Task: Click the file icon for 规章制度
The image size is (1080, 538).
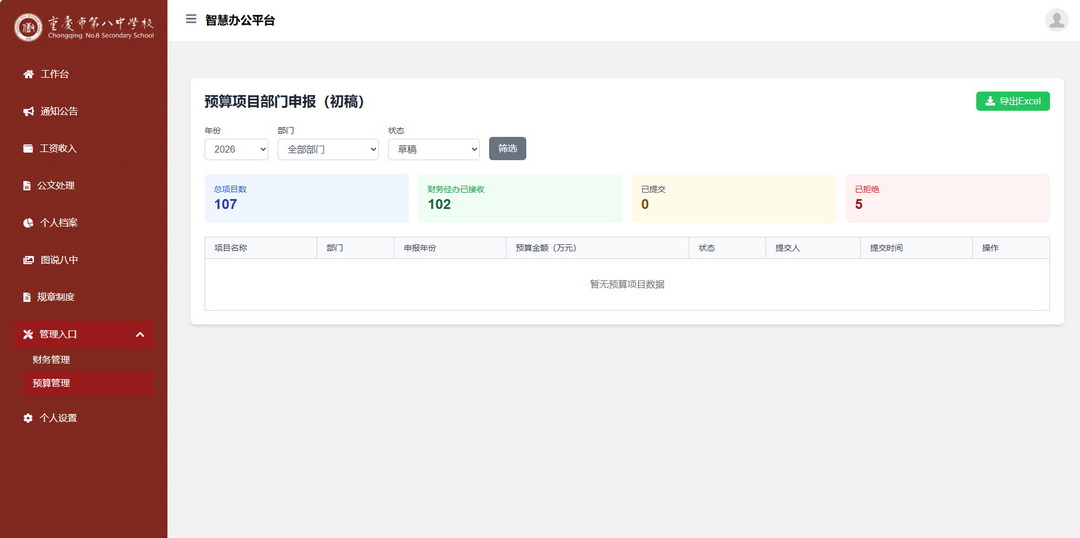Action: click(28, 297)
